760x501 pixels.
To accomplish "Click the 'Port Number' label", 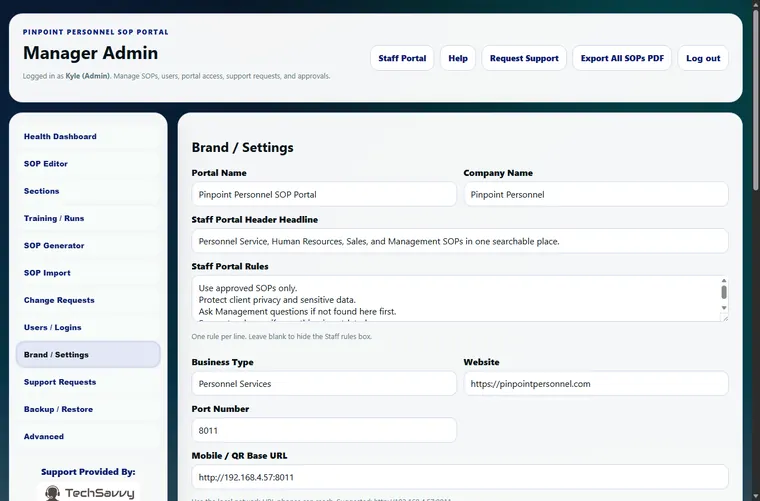I will (220, 409).
